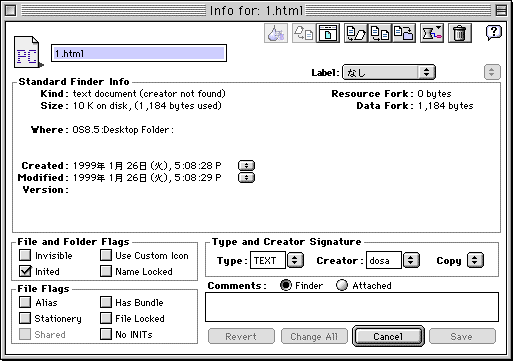Click the make alias toolbar icon
The width and height of the screenshot is (513, 361).
pyautogui.click(x=356, y=33)
